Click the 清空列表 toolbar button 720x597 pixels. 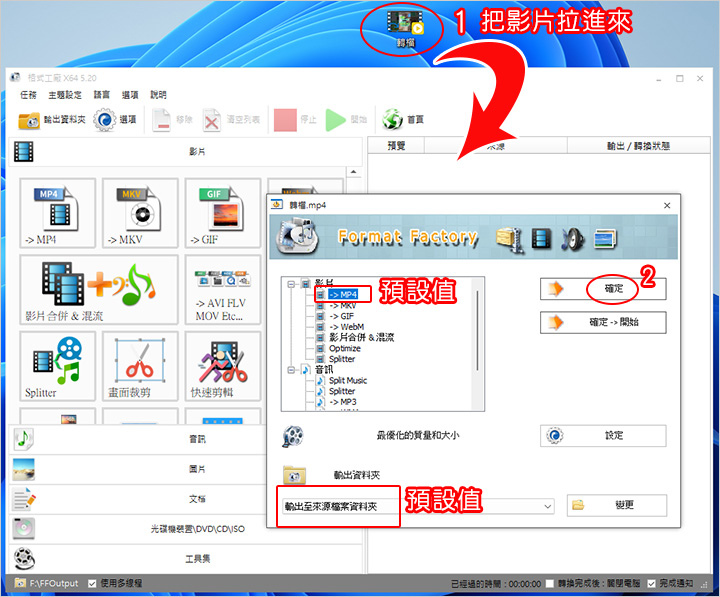(x=232, y=120)
